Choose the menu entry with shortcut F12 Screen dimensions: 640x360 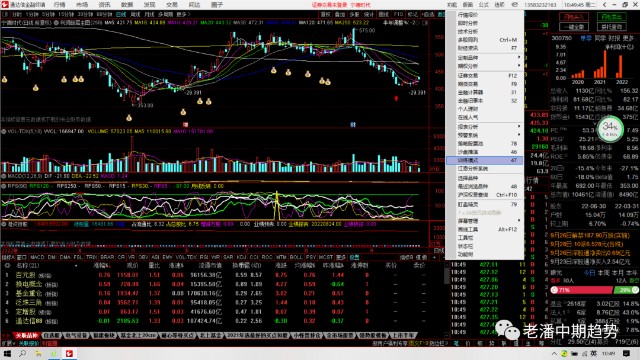click(x=485, y=76)
